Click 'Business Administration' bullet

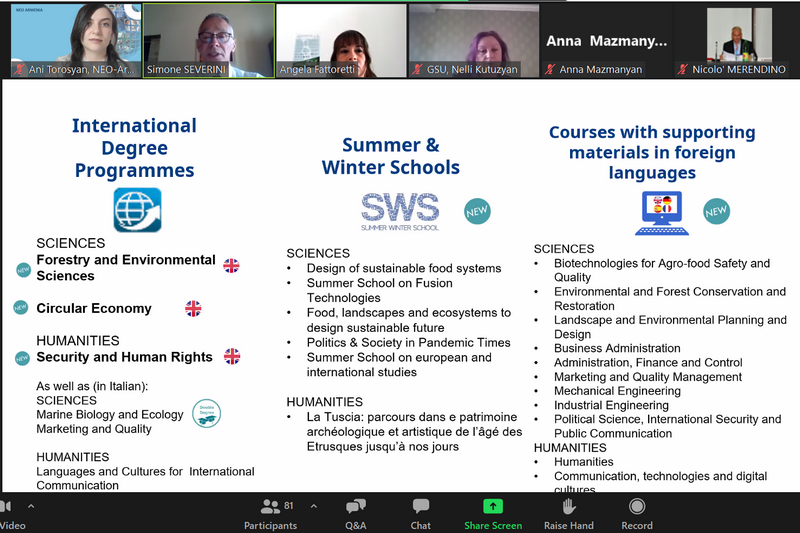coord(617,348)
